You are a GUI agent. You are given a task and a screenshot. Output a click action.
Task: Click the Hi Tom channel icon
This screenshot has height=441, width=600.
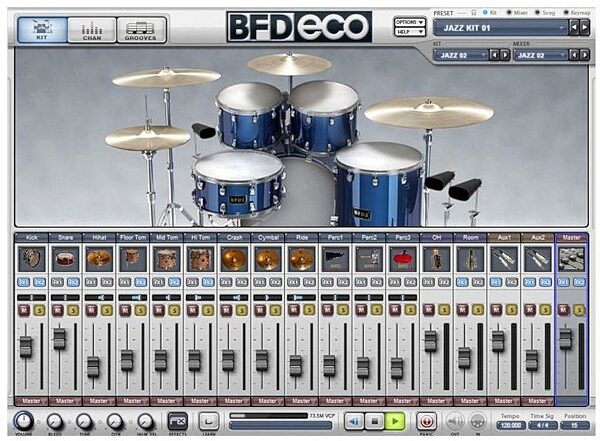[x=200, y=259]
